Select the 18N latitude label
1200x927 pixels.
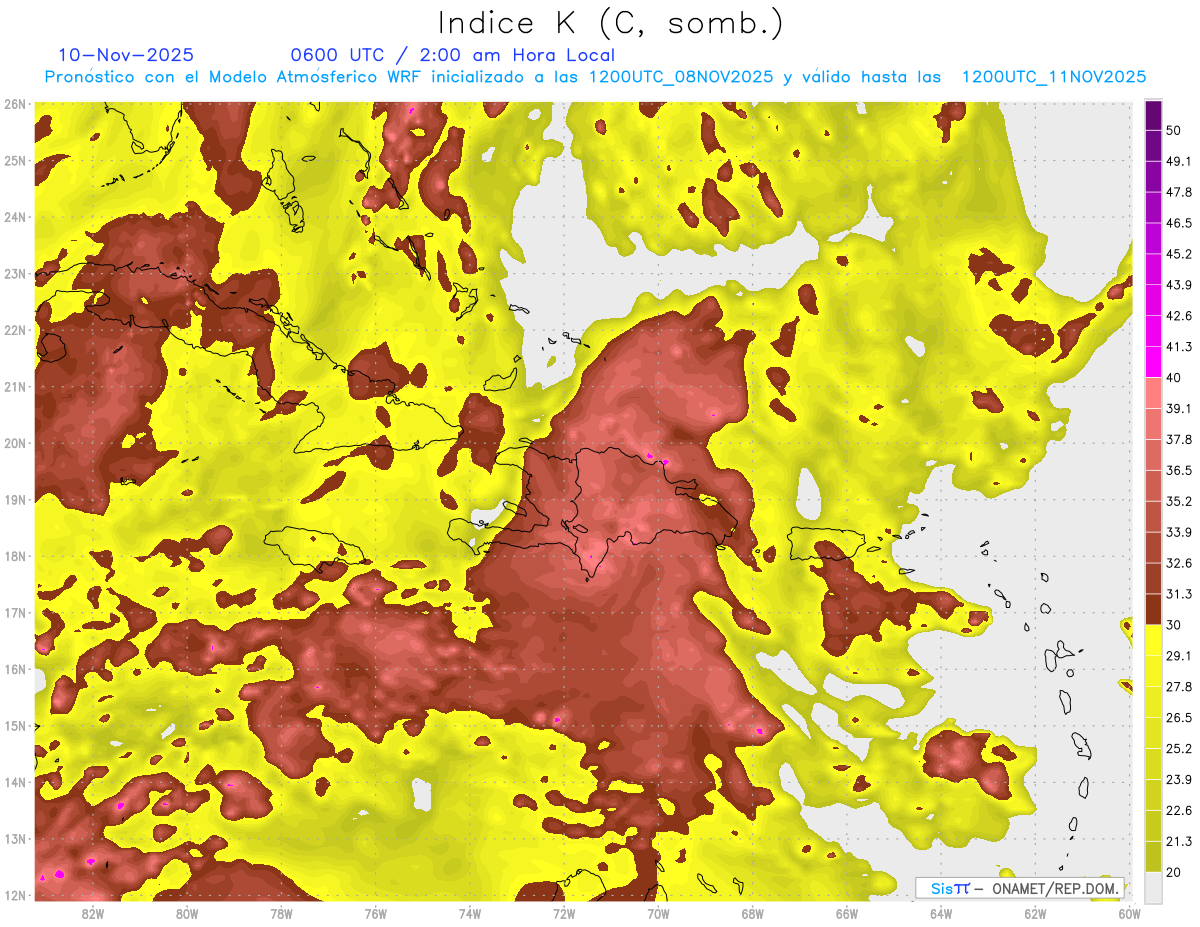click(x=14, y=556)
